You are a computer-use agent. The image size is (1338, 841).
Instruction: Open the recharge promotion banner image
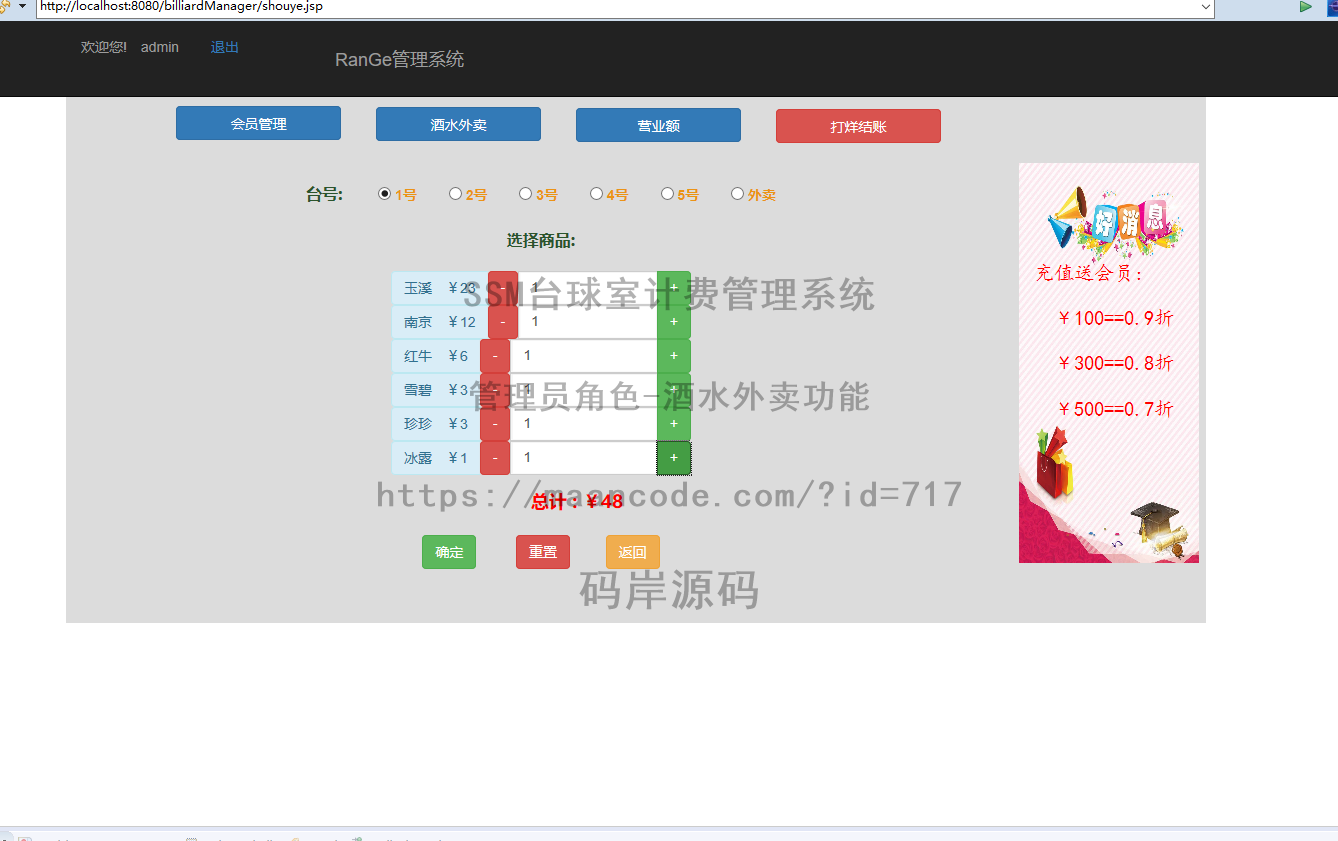[x=1108, y=363]
